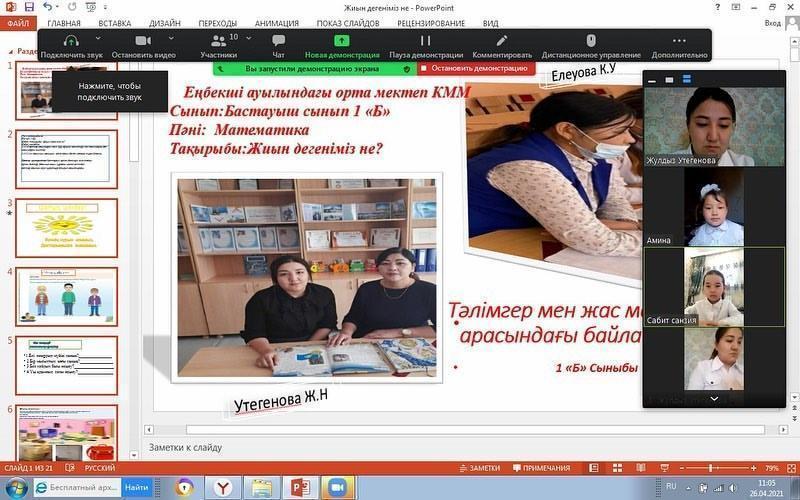Image resolution: width=800 pixels, height=500 pixels.
Task: Open the Zoom Чат chat icon
Action: point(279,40)
